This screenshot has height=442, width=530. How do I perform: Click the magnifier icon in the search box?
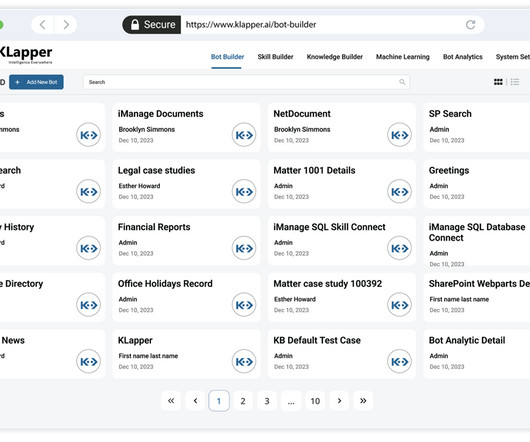[402, 82]
